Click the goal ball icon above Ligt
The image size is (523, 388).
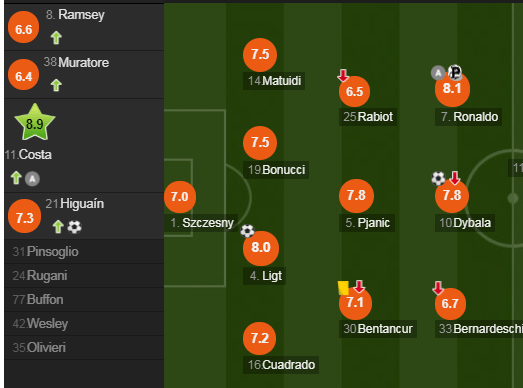(247, 231)
